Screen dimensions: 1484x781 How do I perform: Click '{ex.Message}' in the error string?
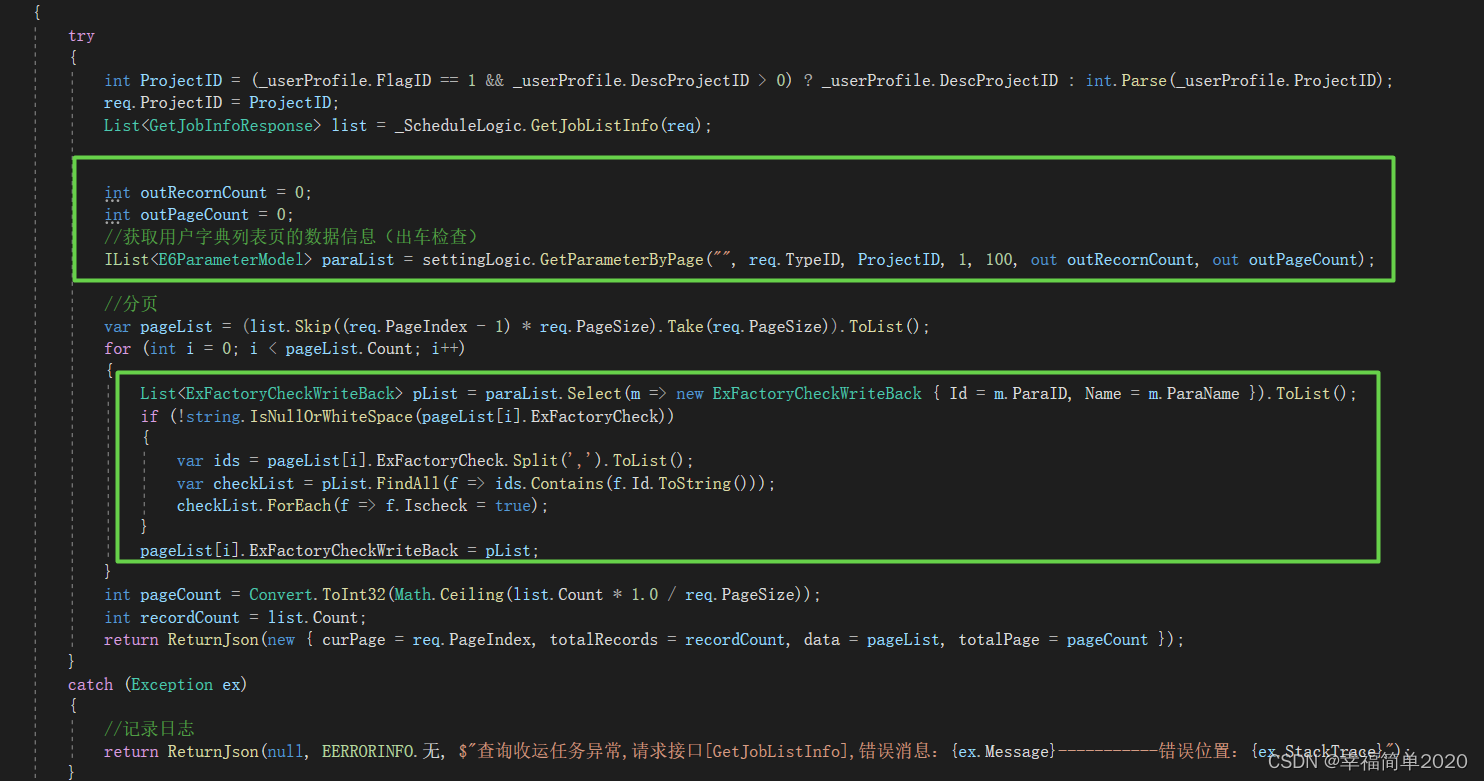tap(1005, 752)
